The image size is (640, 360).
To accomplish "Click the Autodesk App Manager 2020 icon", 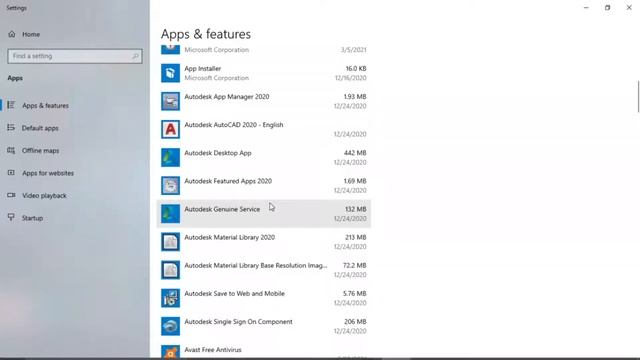I will (x=170, y=101).
